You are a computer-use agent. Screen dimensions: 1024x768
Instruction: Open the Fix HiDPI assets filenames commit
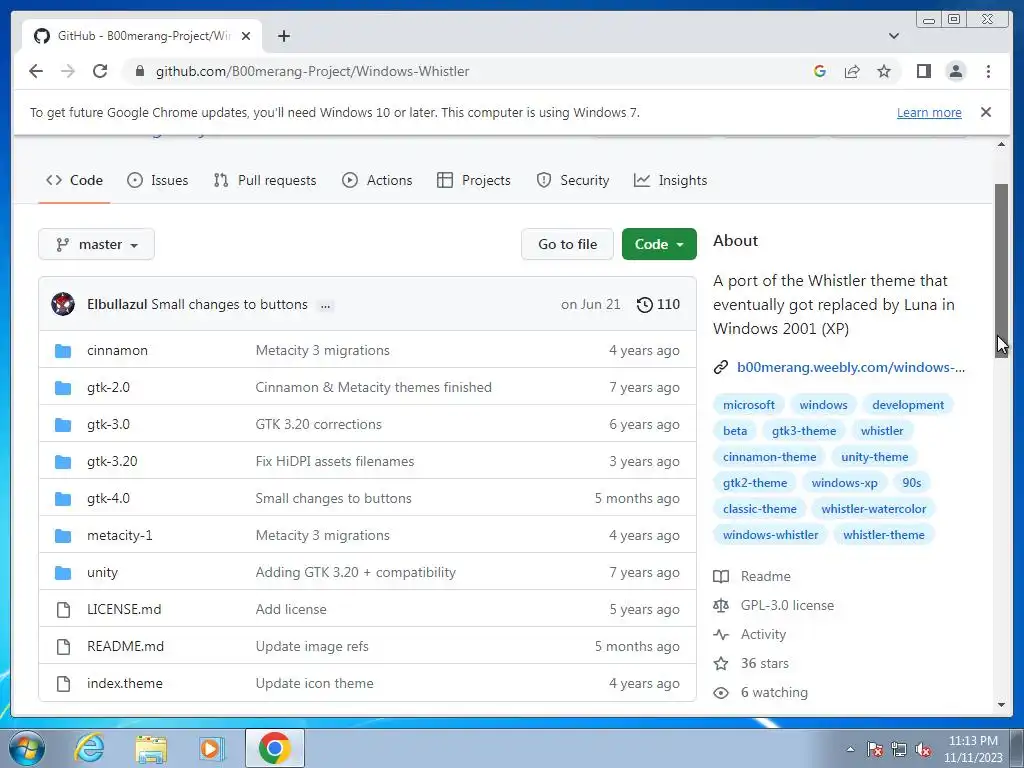click(335, 461)
